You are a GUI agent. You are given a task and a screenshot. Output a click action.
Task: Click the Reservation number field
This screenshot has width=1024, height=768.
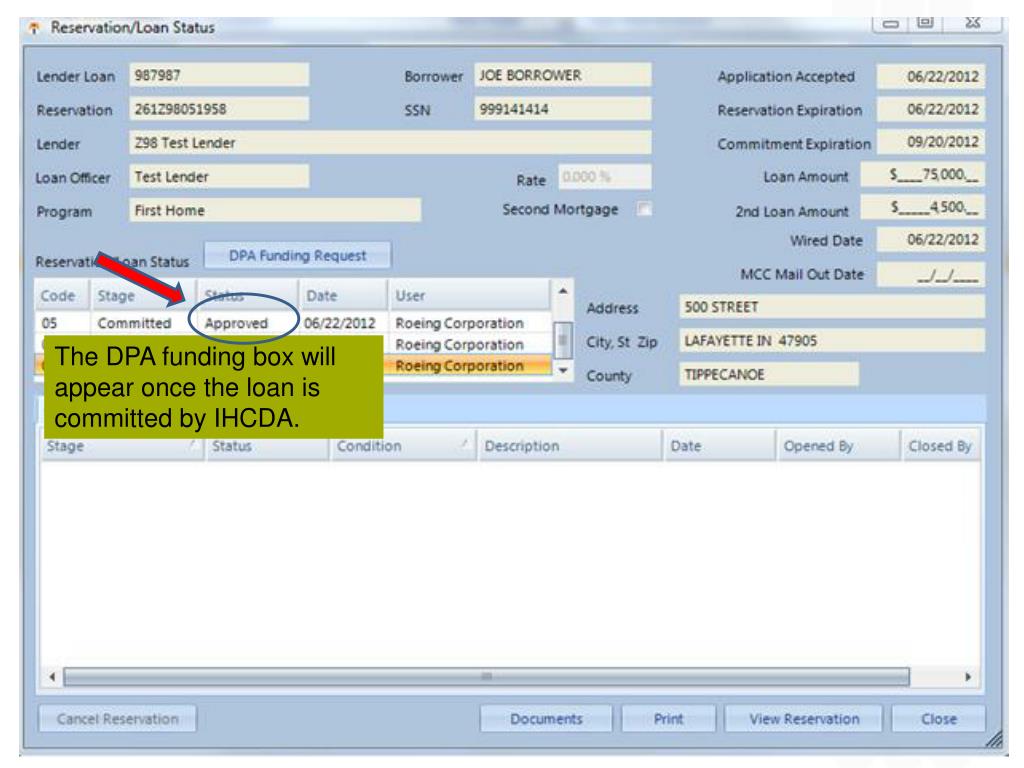[x=219, y=109]
